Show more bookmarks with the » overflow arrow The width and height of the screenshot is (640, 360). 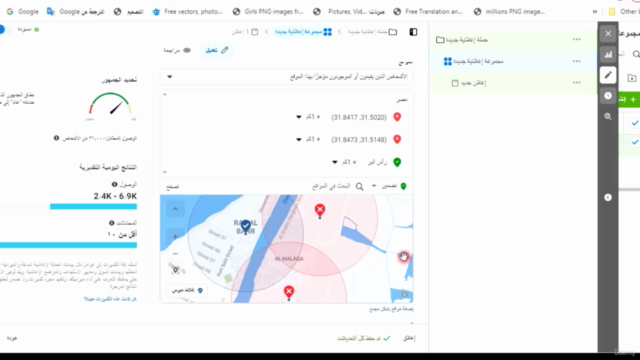point(595,11)
